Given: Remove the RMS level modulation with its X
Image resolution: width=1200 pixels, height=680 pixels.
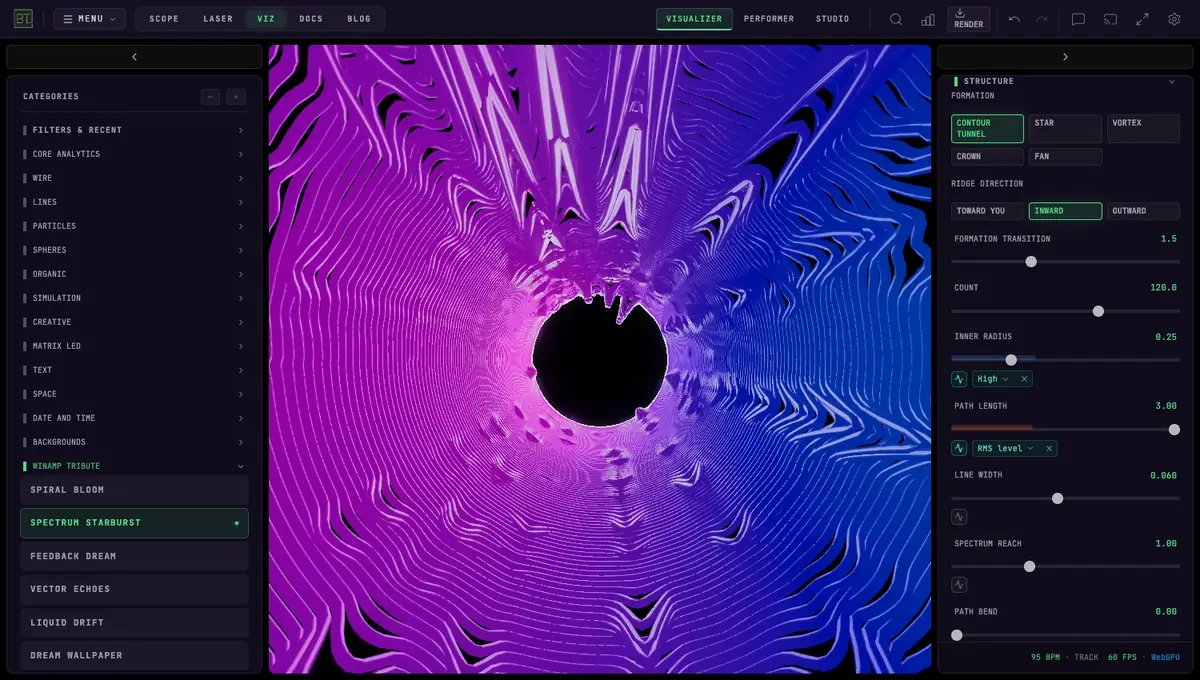Looking at the screenshot, I should 1049,448.
